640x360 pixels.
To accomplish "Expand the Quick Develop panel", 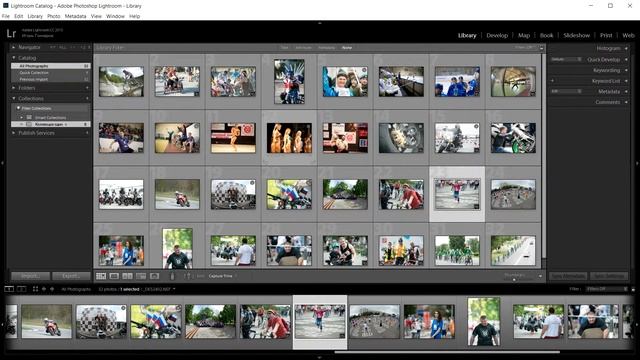I will [x=627, y=60].
